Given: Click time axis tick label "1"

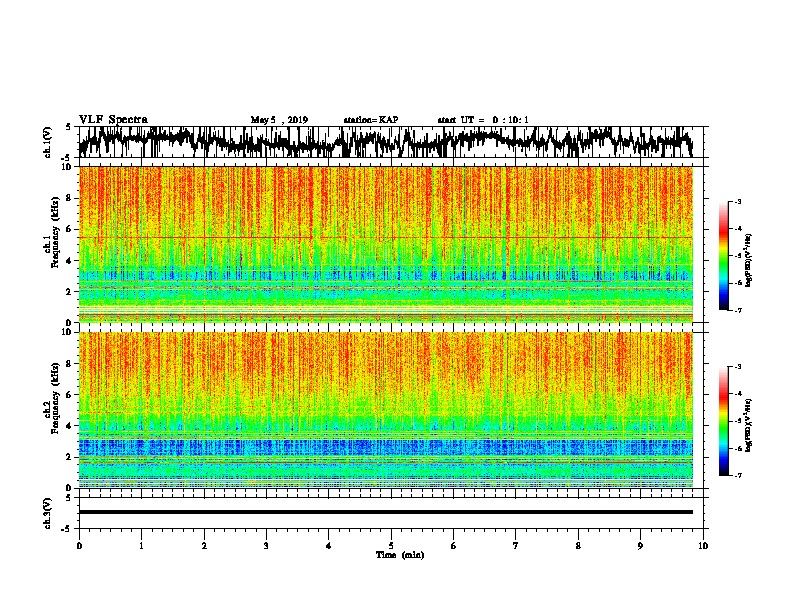Looking at the screenshot, I should click(x=141, y=546).
